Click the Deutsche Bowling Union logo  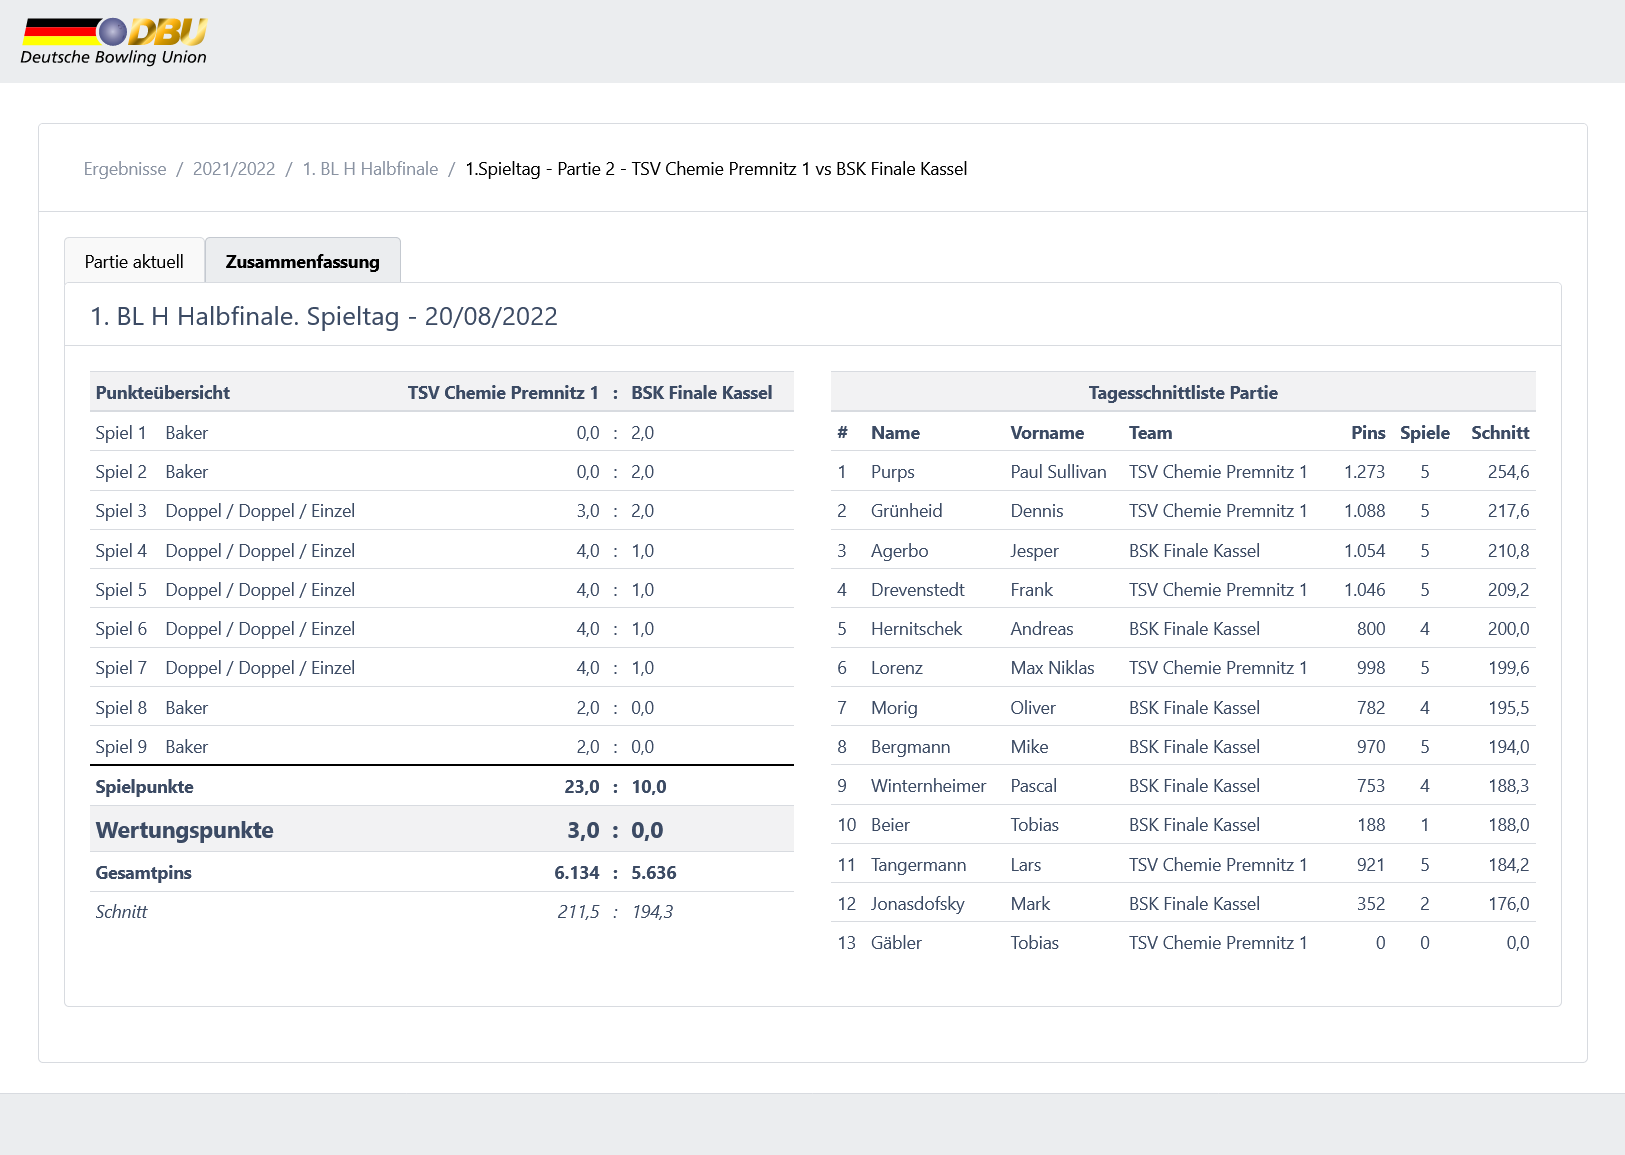pyautogui.click(x=114, y=42)
